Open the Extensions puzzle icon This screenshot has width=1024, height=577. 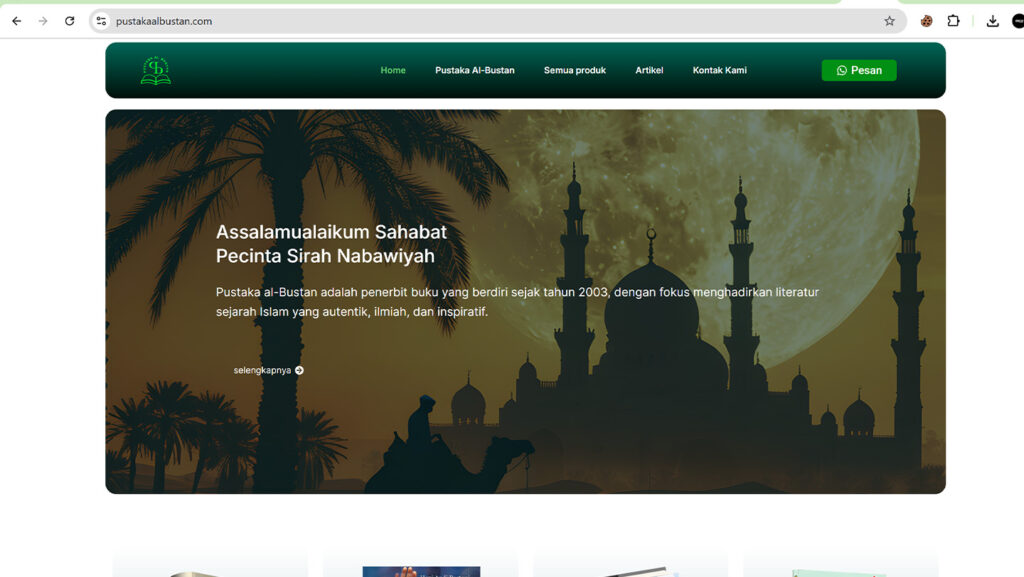pos(953,21)
